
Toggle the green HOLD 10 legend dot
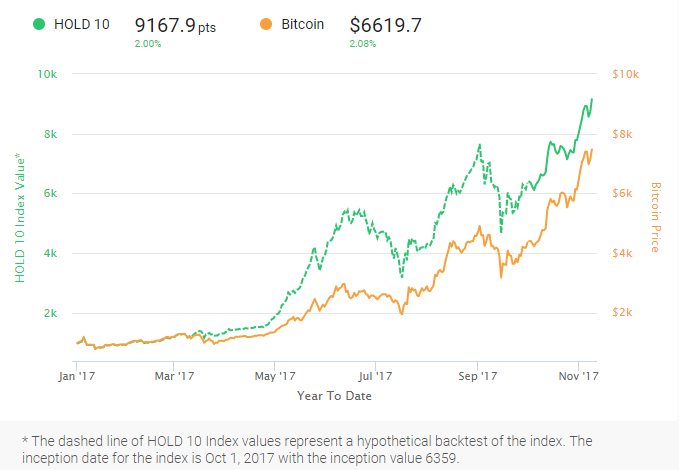[x=39, y=24]
